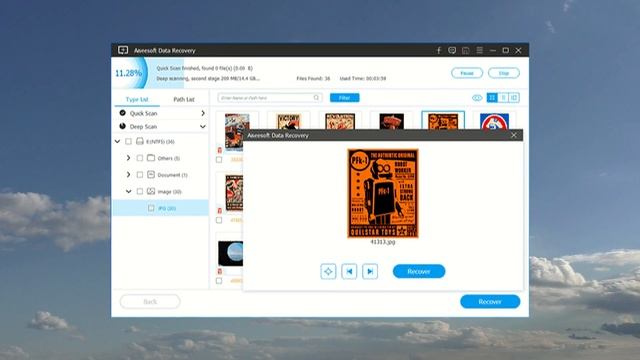Click the main Recover button at bottom
The width and height of the screenshot is (640, 360).
[490, 302]
